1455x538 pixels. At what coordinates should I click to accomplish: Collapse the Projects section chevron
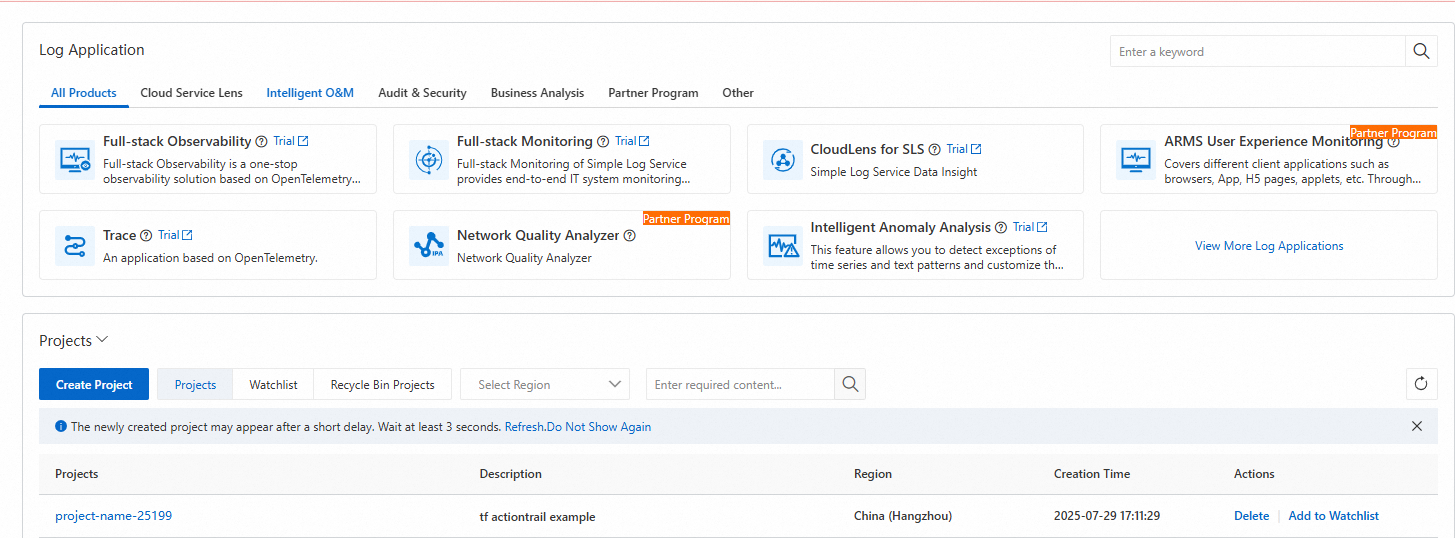click(x=101, y=341)
